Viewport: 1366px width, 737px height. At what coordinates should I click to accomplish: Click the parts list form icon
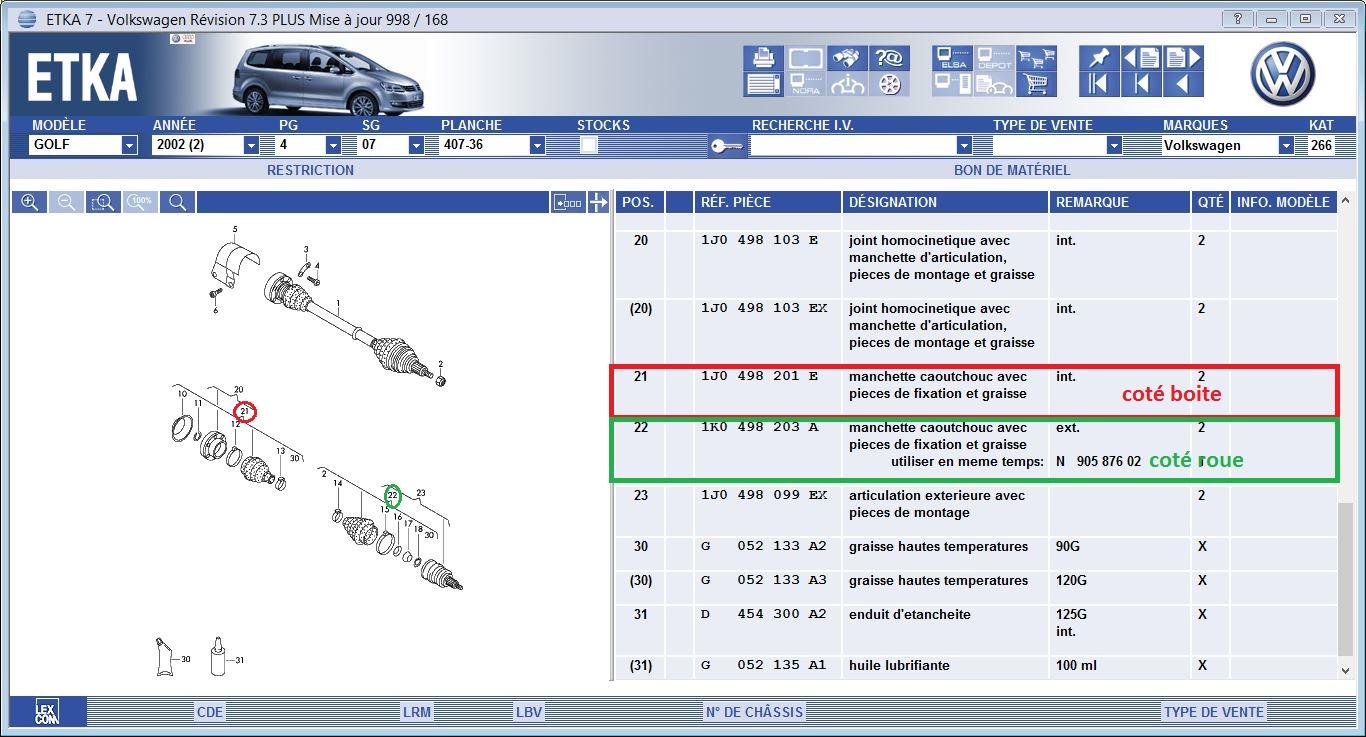pyautogui.click(x=763, y=84)
